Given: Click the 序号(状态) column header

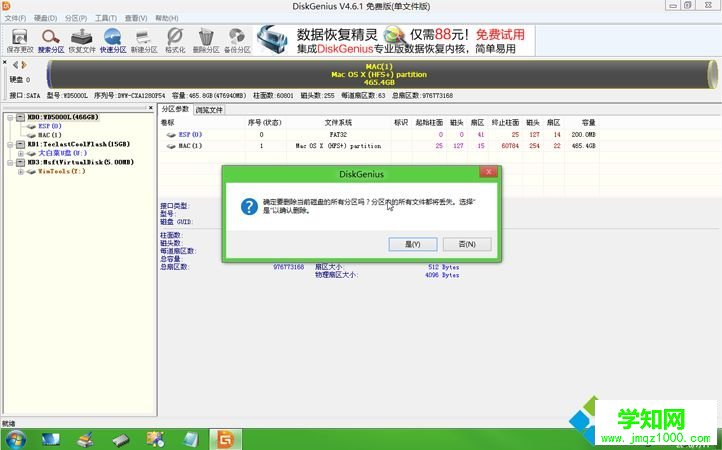Looking at the screenshot, I should (264, 123).
